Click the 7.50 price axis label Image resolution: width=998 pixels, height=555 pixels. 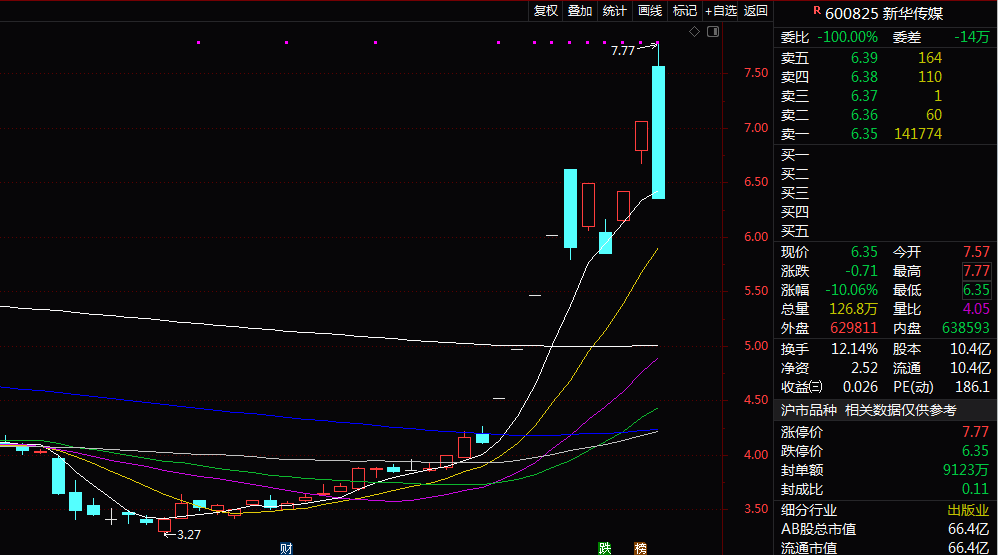pyautogui.click(x=756, y=73)
